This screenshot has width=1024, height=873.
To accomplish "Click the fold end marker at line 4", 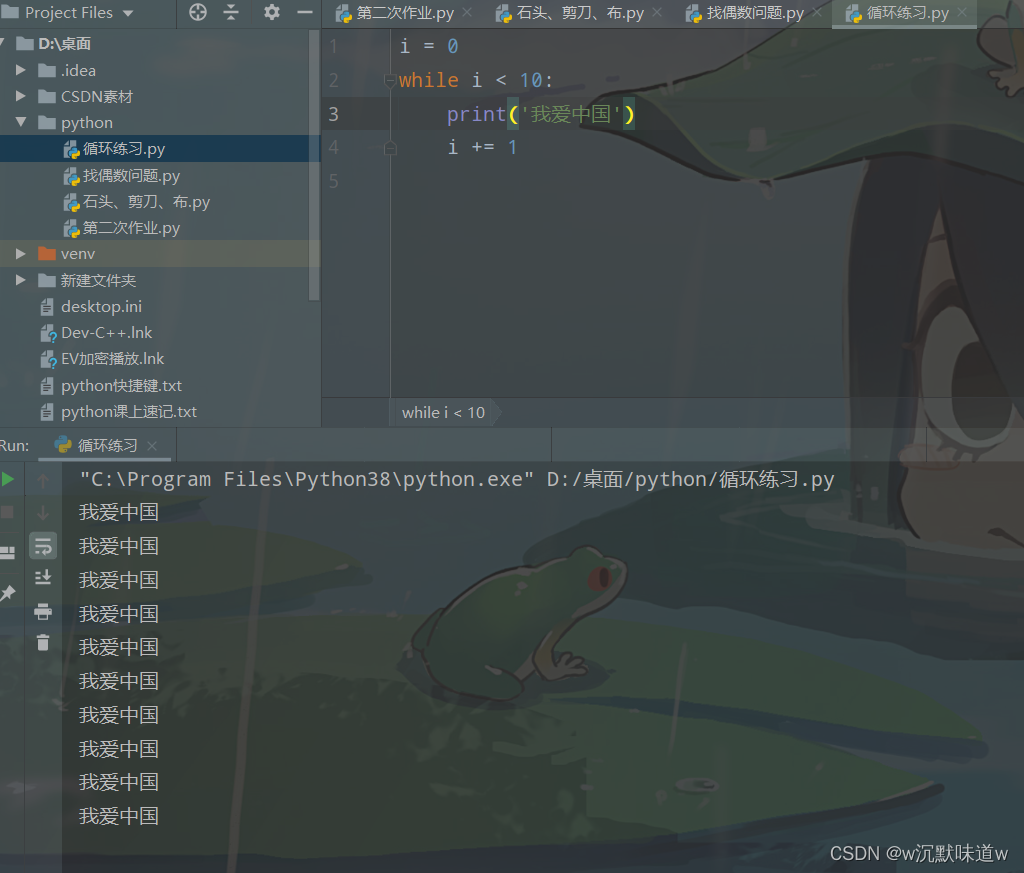I will pos(390,148).
